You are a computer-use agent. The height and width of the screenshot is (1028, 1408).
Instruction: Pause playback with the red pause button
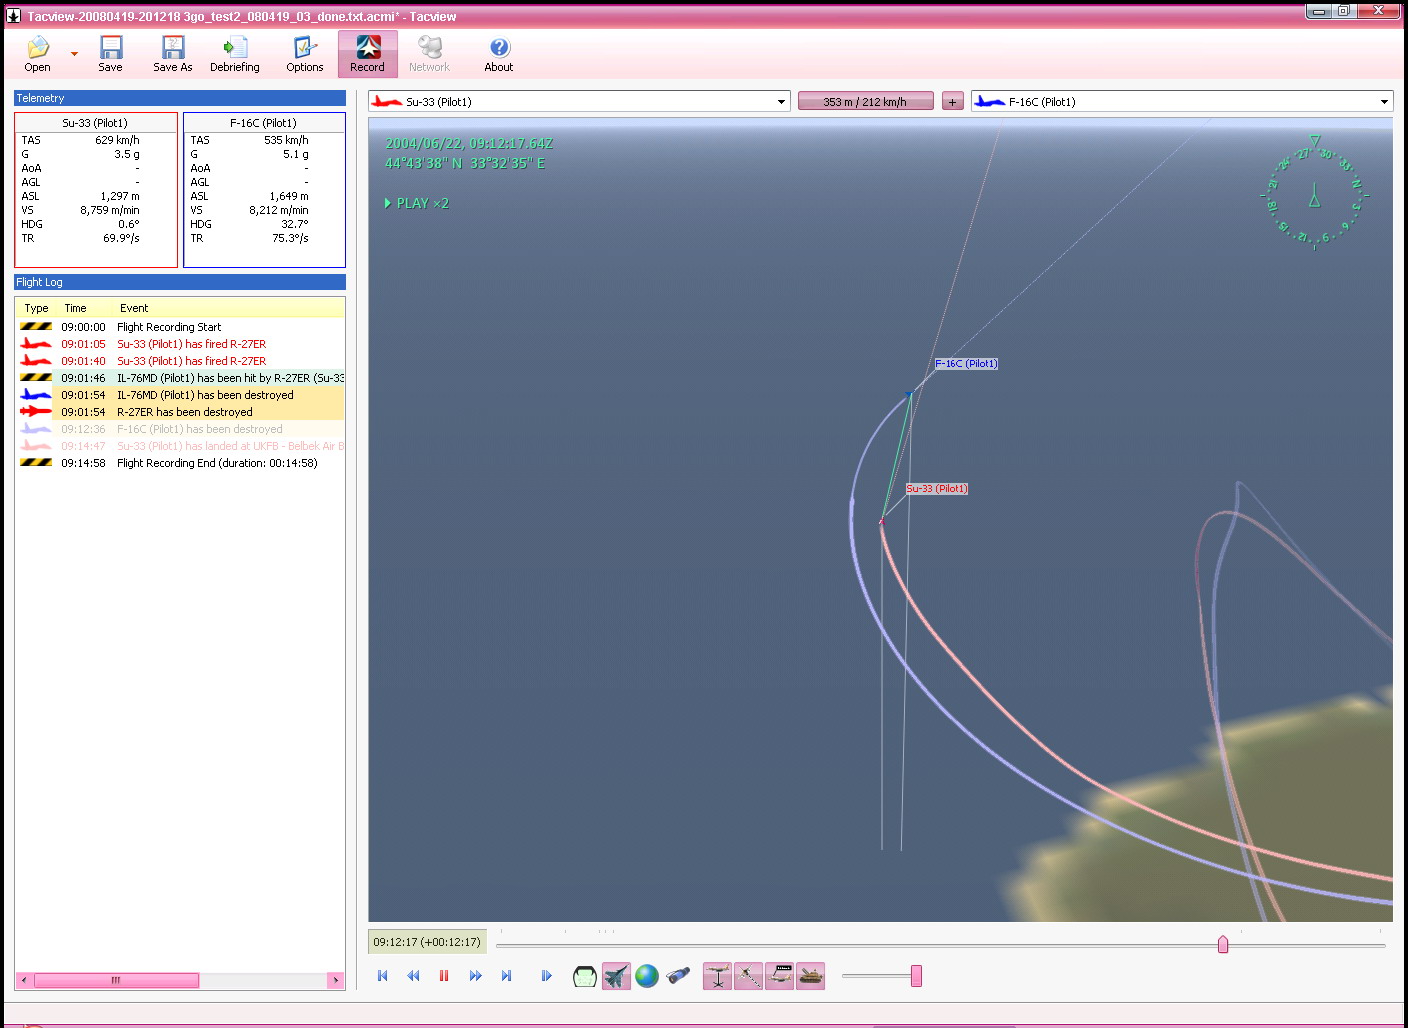coord(444,976)
